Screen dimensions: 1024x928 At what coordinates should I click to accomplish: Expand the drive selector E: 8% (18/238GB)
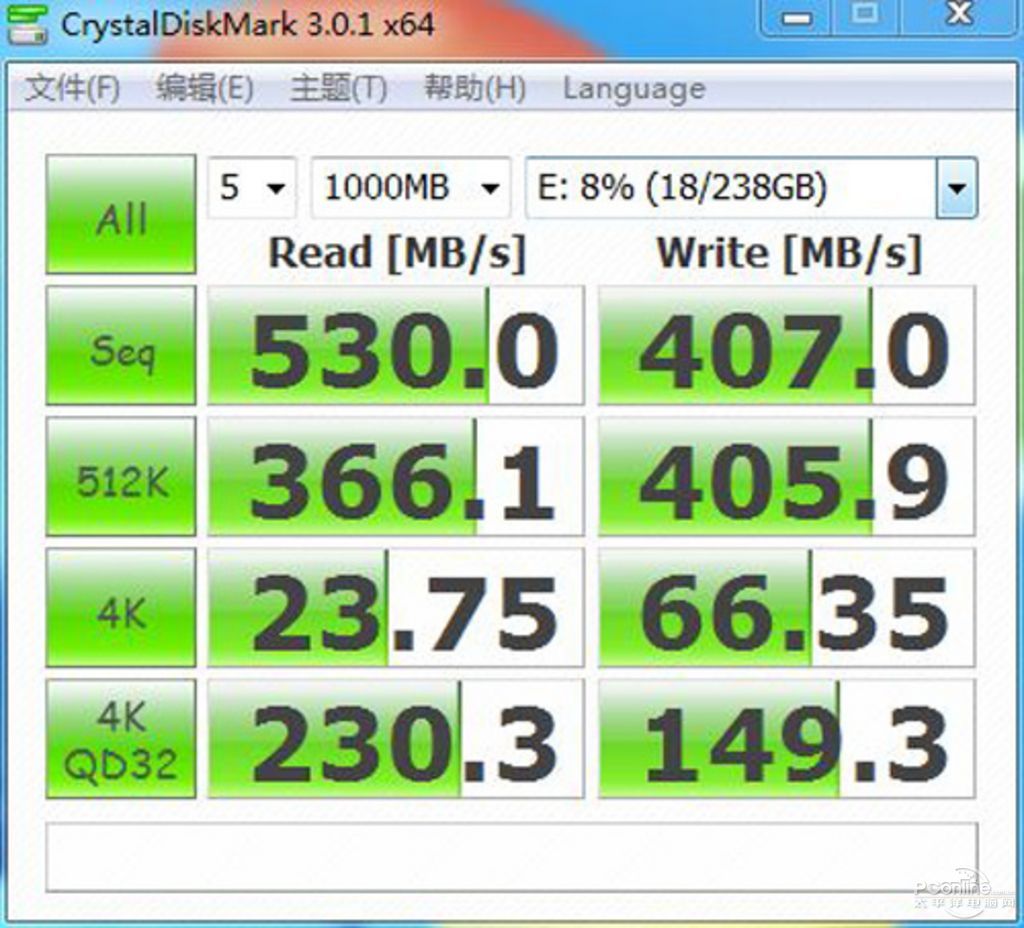(752, 188)
